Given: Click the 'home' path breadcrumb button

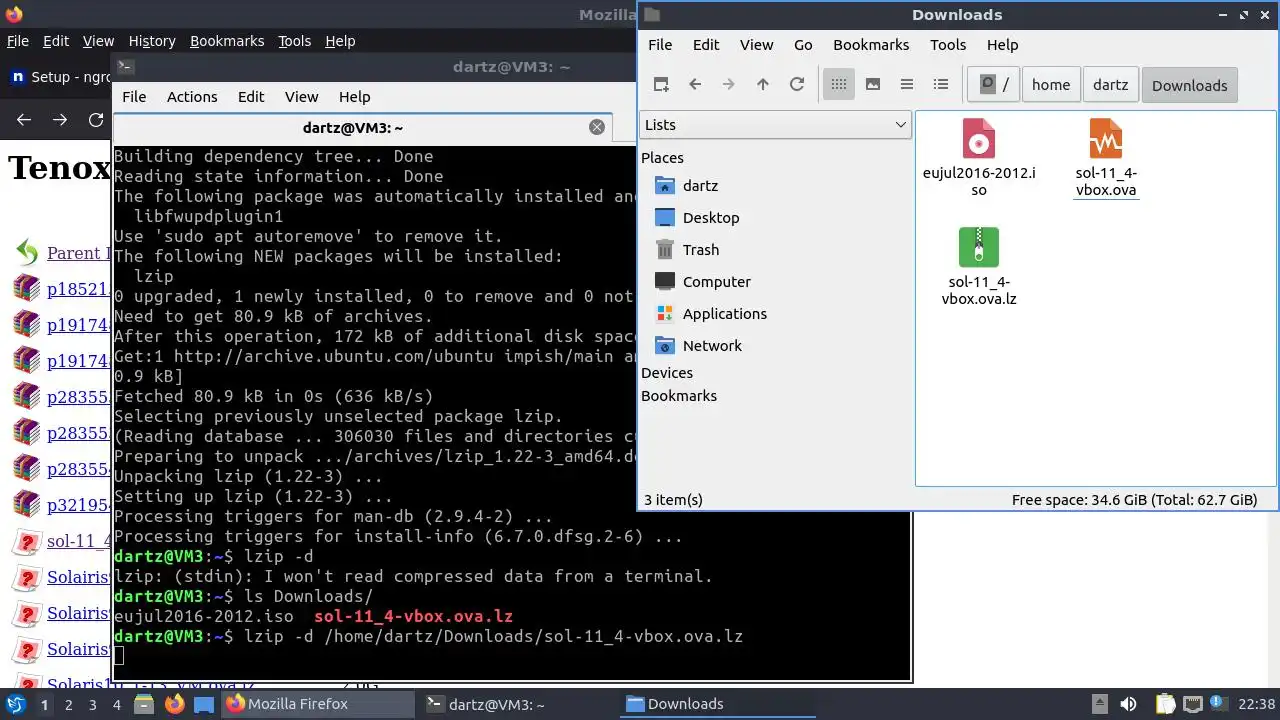Looking at the screenshot, I should tap(1051, 85).
